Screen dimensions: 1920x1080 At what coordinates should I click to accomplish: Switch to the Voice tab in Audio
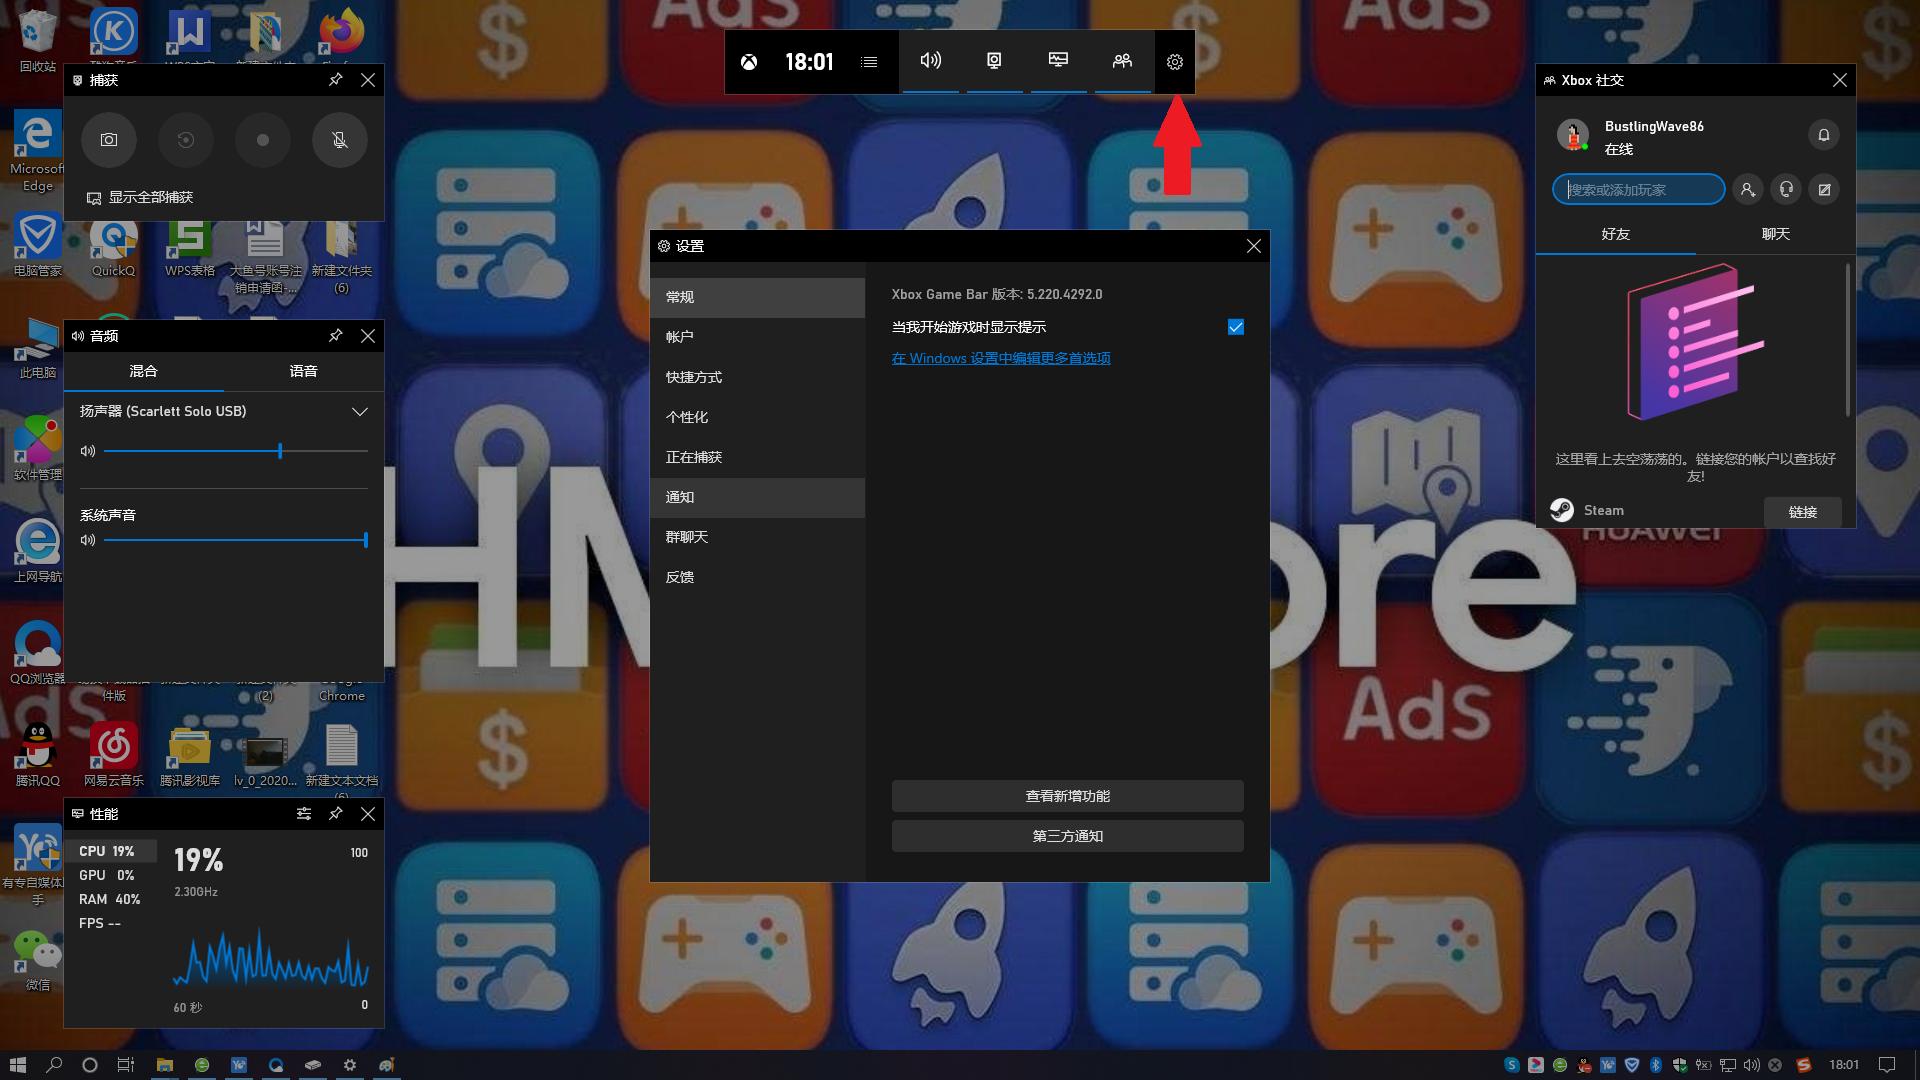point(303,371)
